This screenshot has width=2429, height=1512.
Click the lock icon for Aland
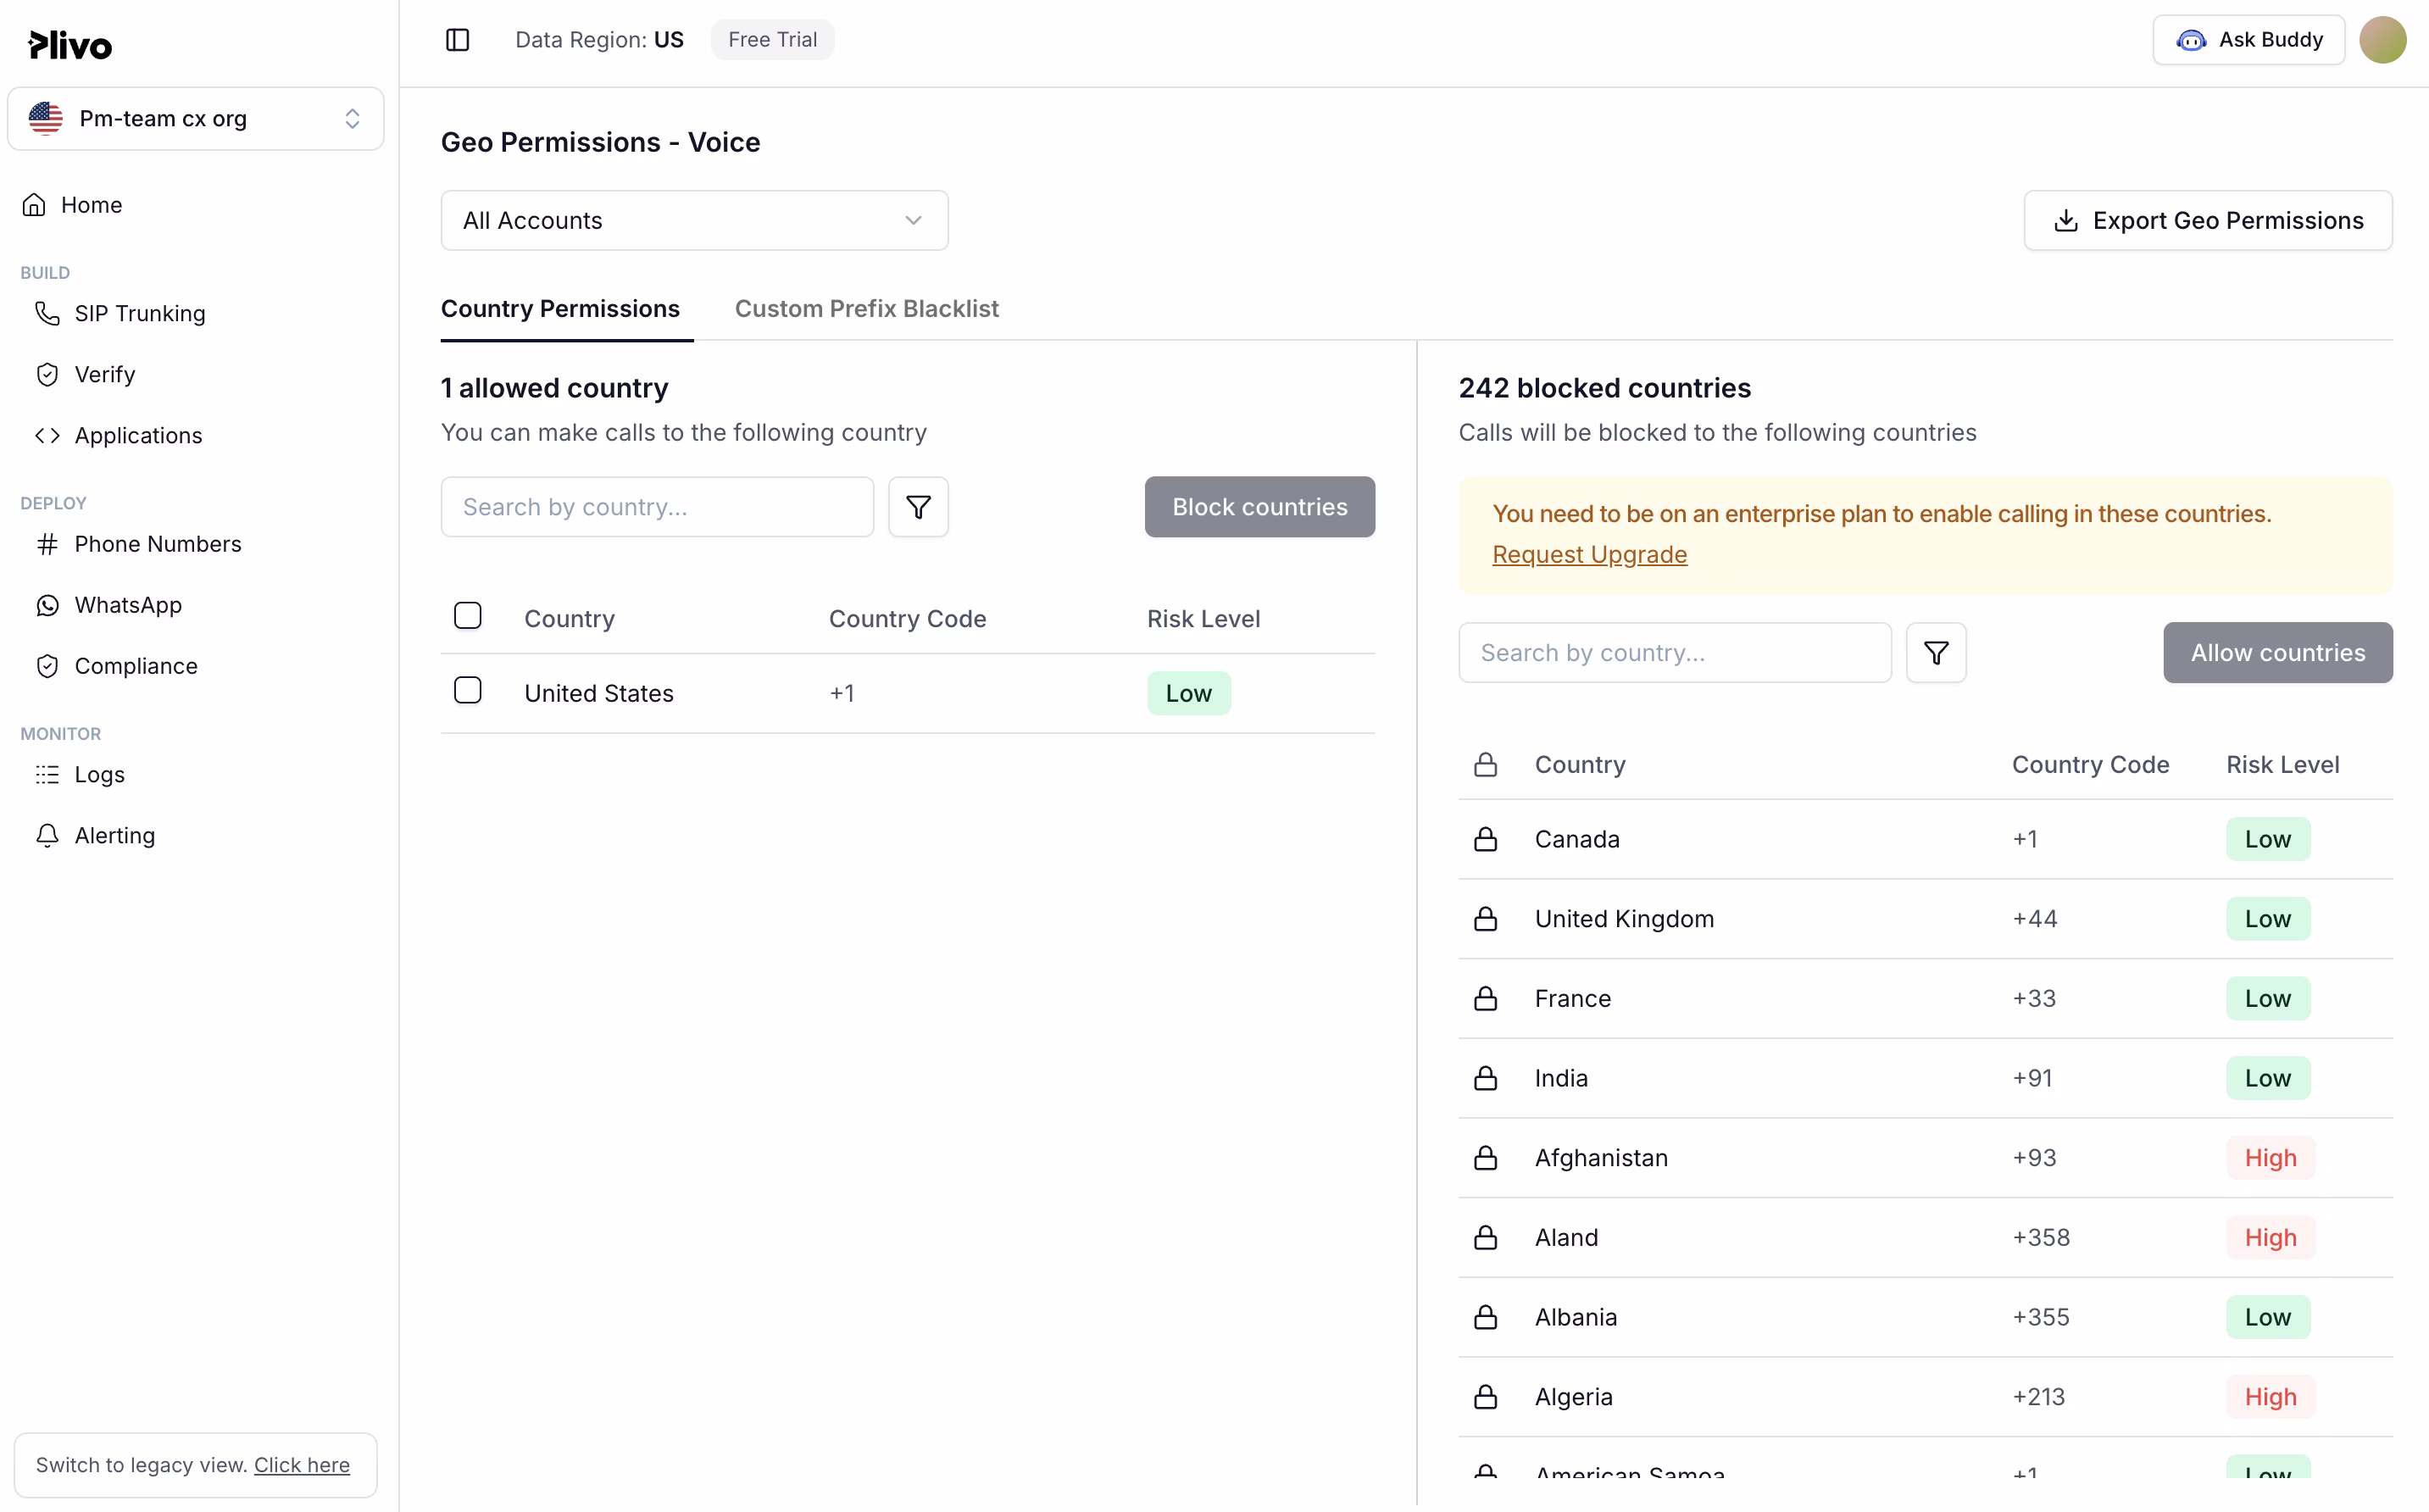[x=1485, y=1238]
